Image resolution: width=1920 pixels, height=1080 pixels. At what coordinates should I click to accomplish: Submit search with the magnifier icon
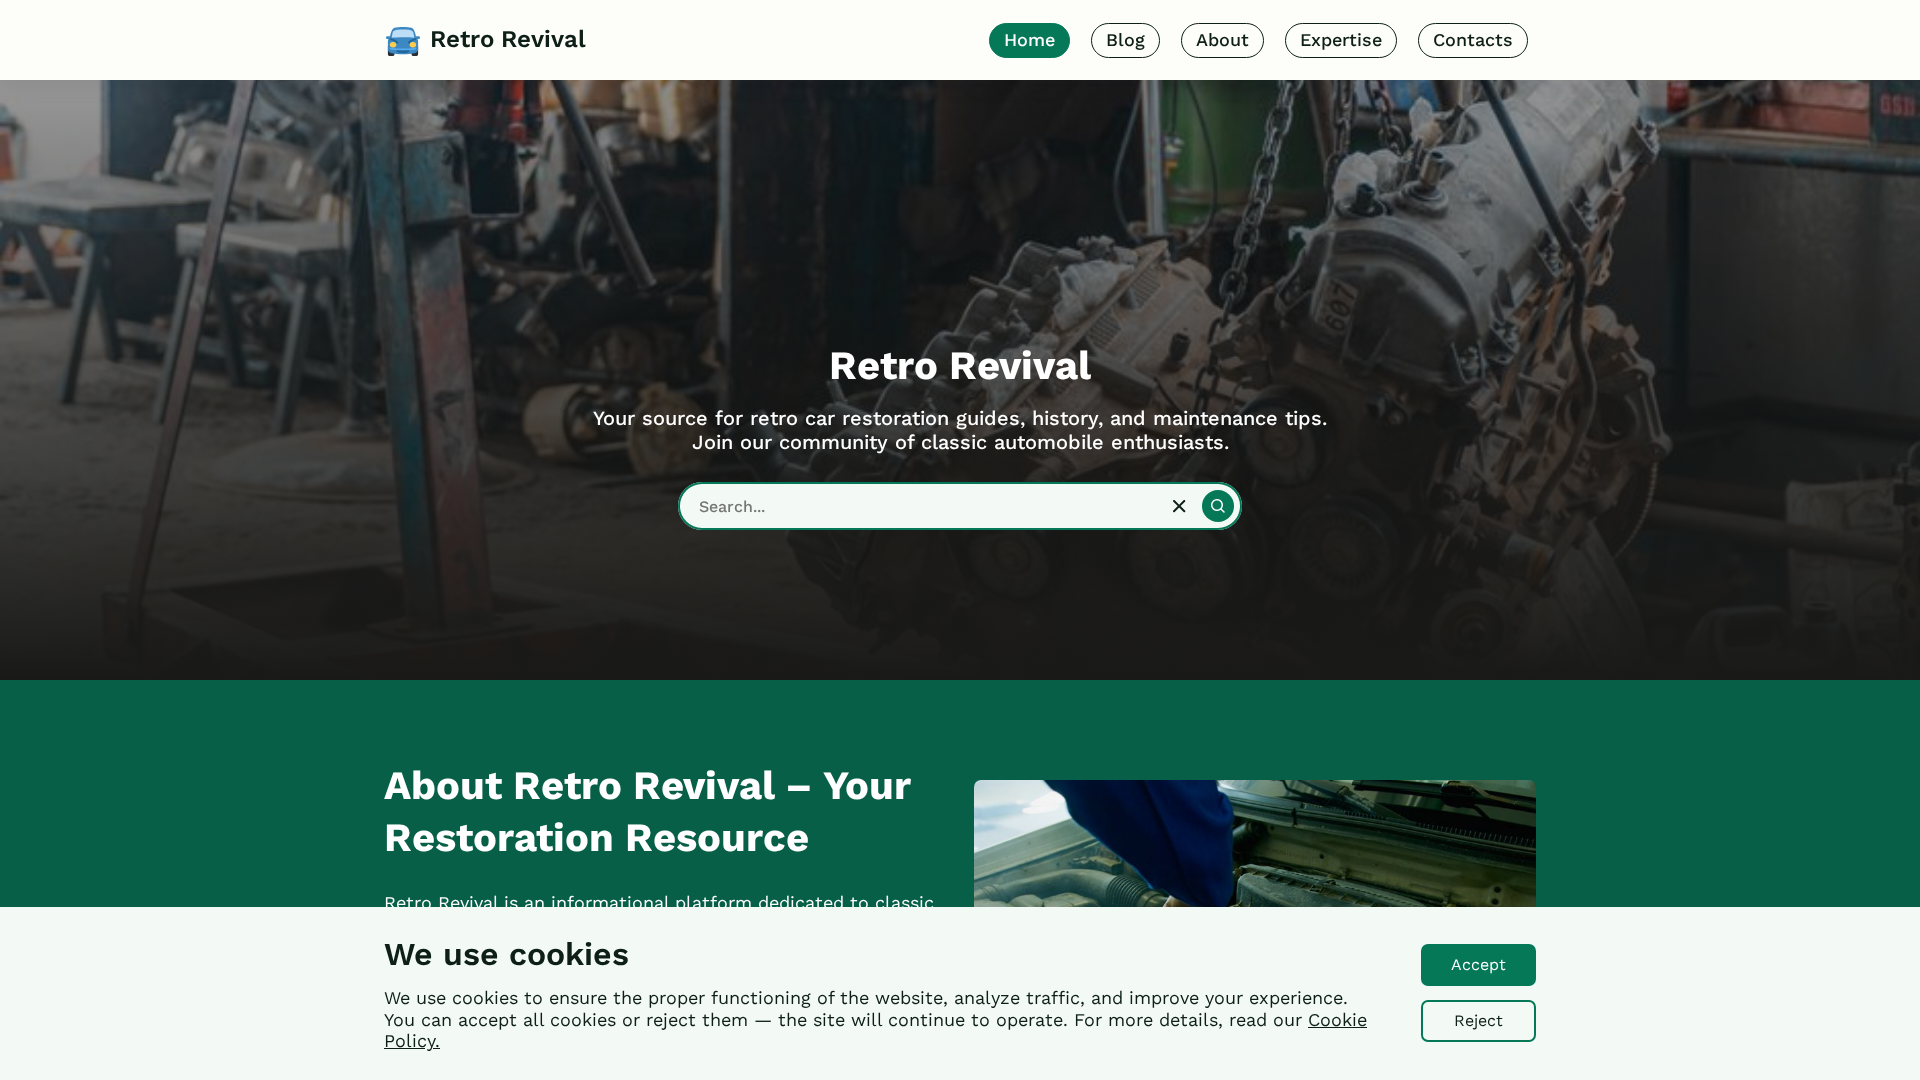pyautogui.click(x=1217, y=507)
